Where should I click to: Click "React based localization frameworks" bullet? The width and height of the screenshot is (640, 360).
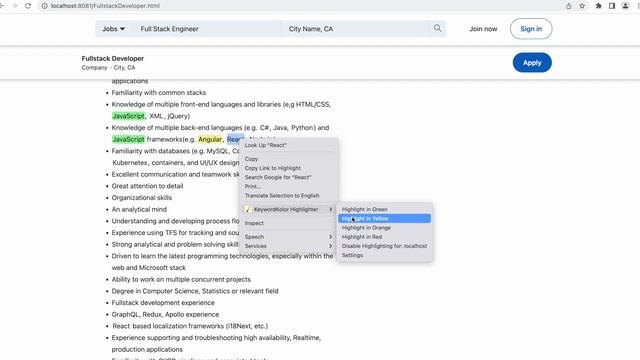click(190, 326)
